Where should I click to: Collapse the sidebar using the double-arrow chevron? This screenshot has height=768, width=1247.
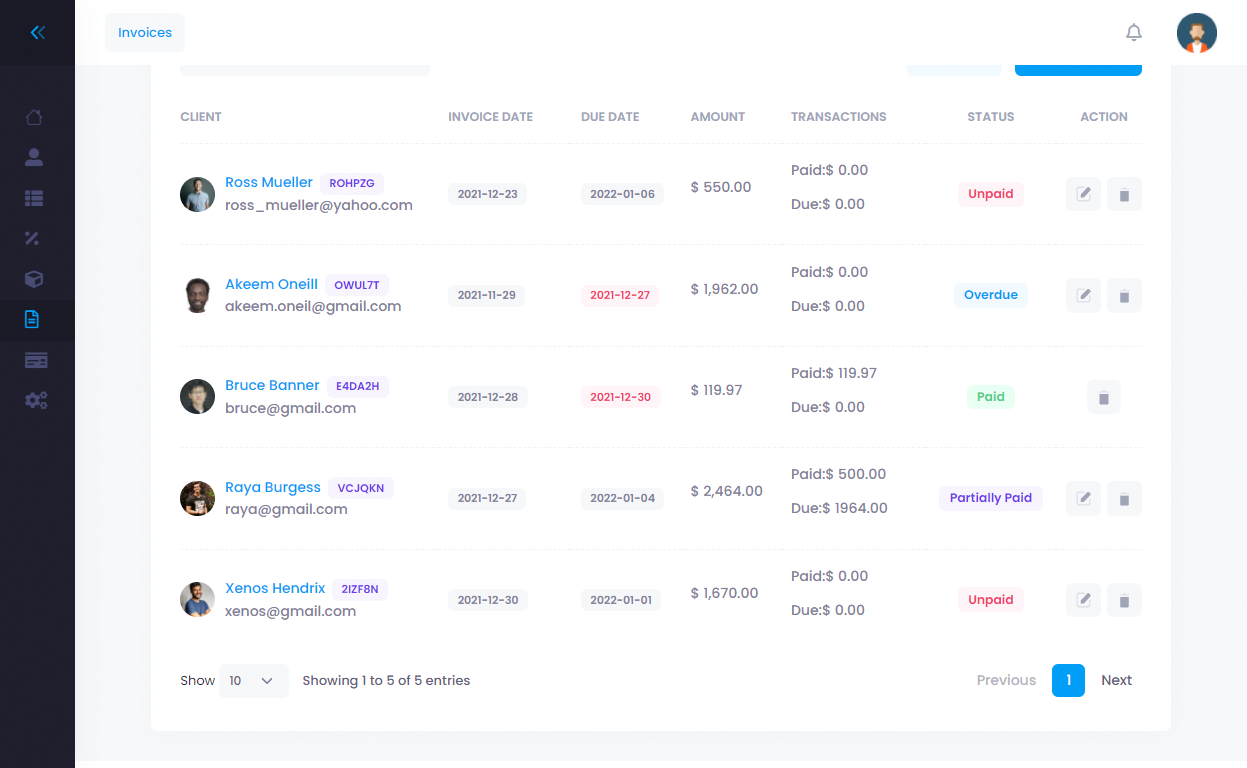coord(38,32)
